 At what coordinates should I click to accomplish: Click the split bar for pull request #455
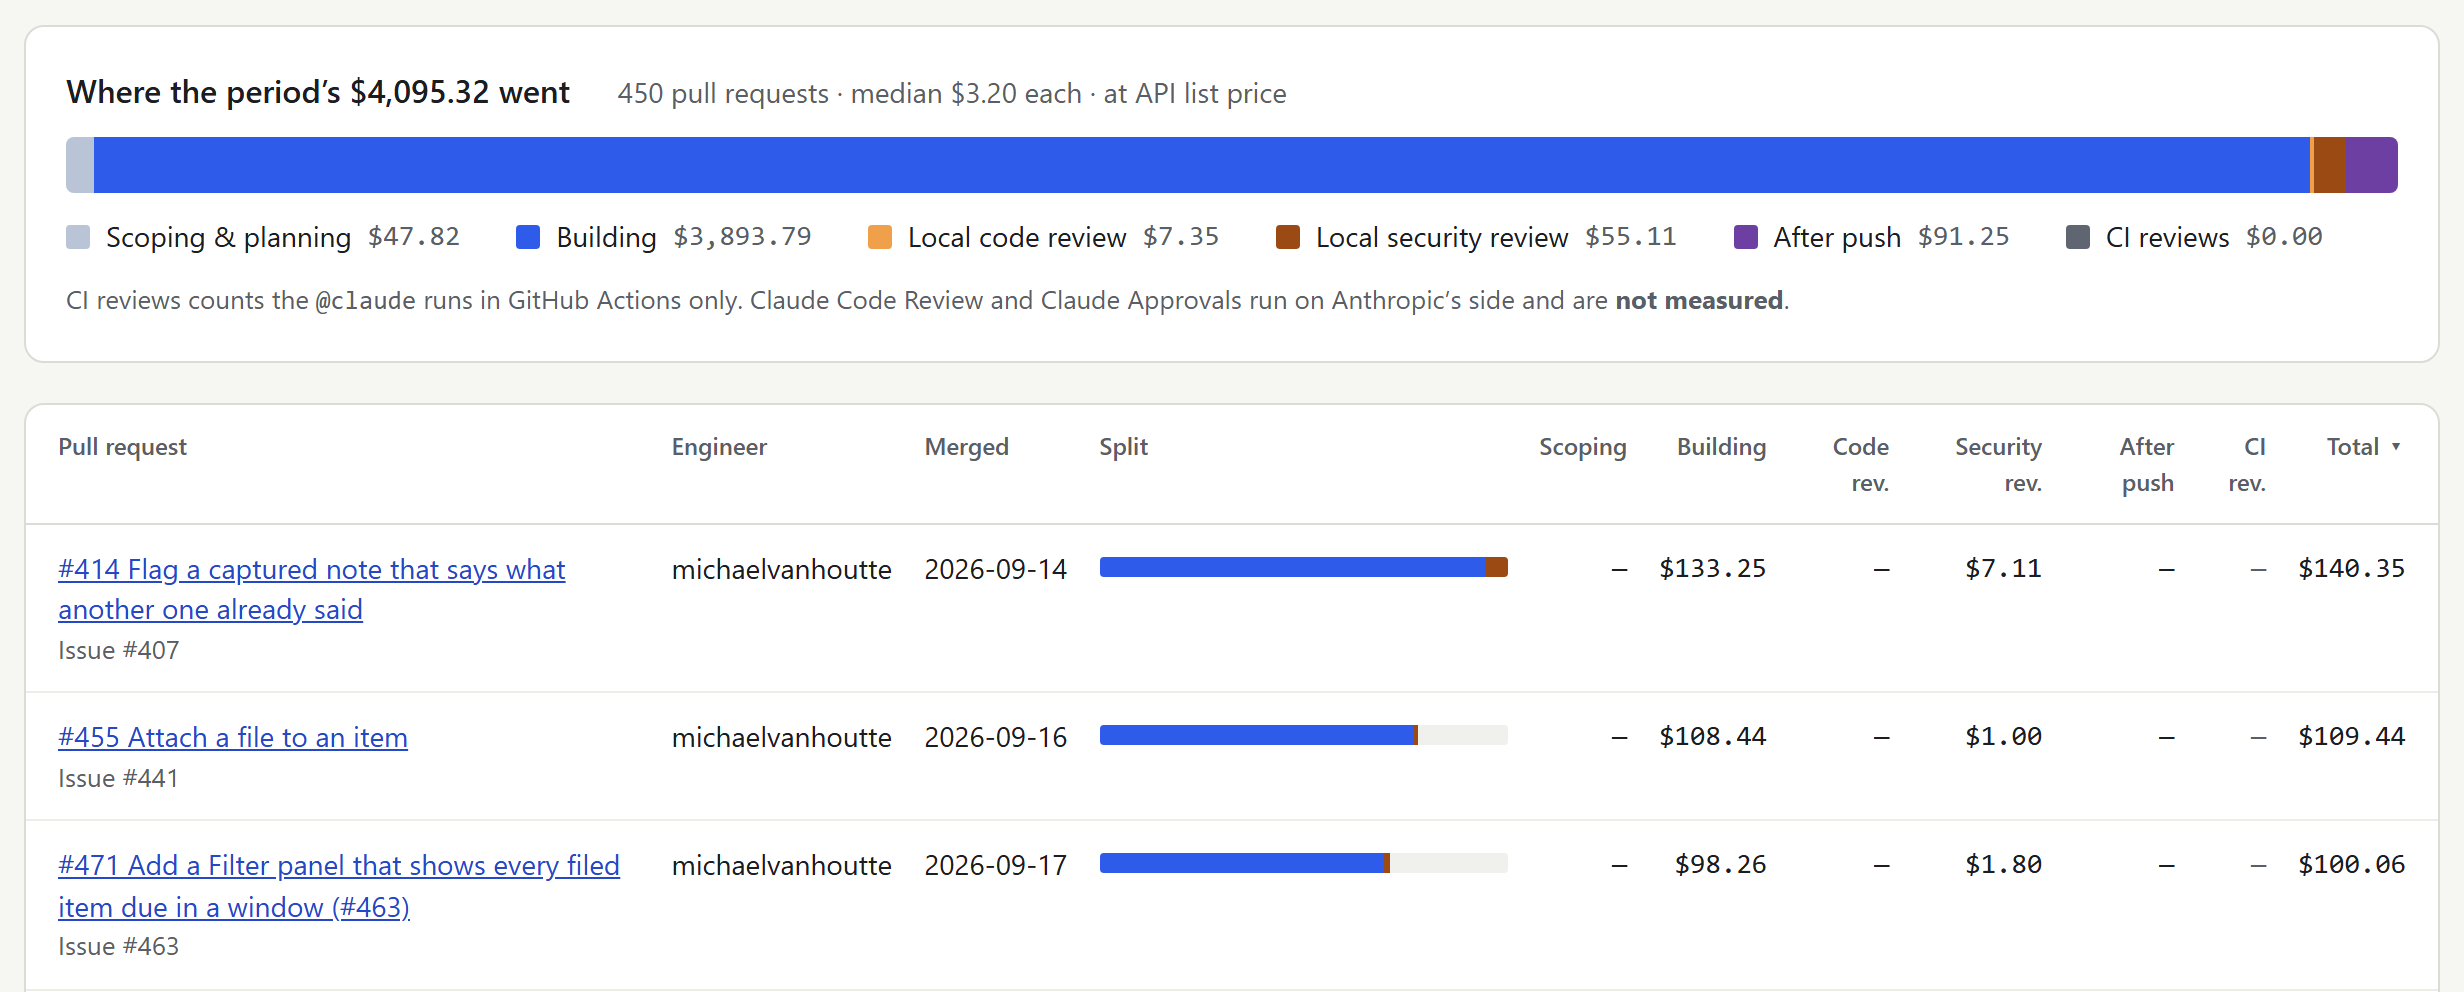[1303, 735]
